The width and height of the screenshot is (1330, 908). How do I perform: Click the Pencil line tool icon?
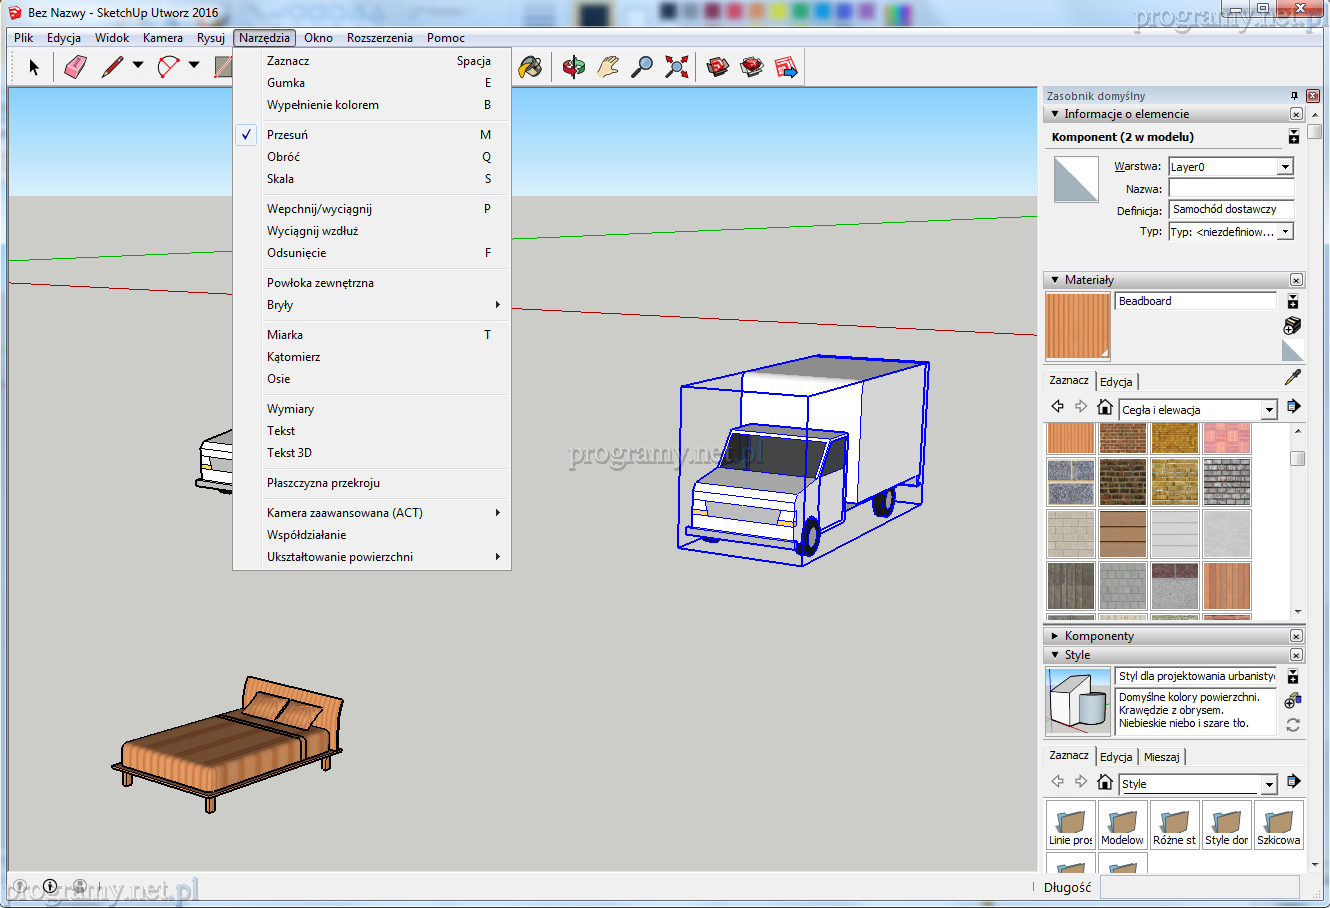tap(112, 67)
